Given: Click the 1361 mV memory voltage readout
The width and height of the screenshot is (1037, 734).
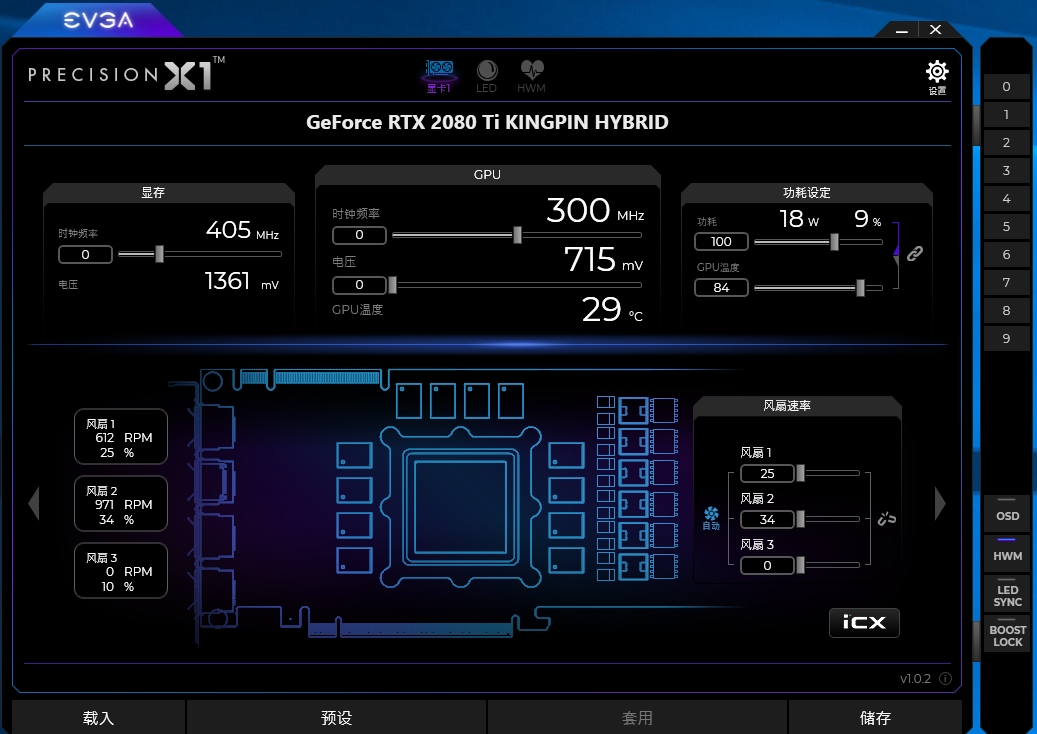Looking at the screenshot, I should click(x=242, y=281).
